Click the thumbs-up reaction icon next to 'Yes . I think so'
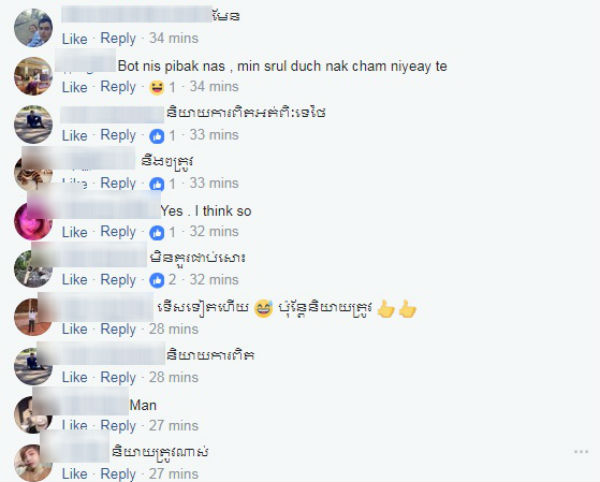Viewport: 600px width, 482px height. coord(157,233)
